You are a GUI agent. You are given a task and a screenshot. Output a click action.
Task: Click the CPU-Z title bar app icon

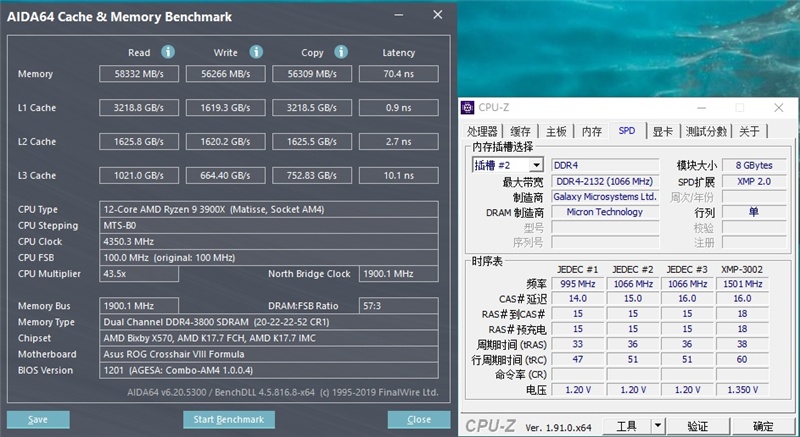[467, 108]
